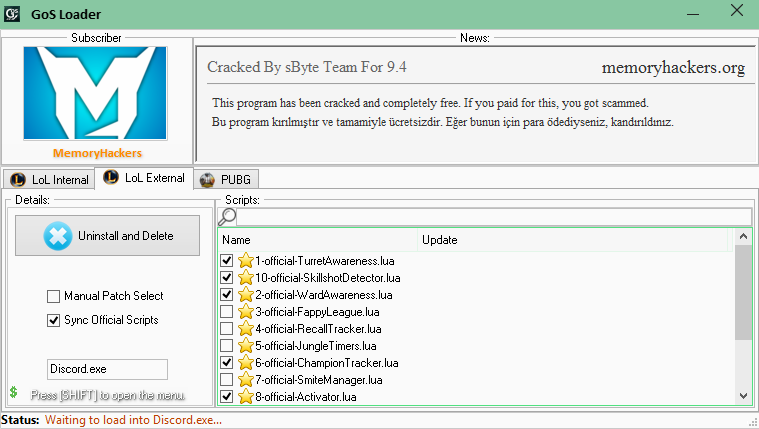This screenshot has height=429, width=759.
Task: Uncheck 10-official-SkillshotDetector.lua checkbox
Action: pyautogui.click(x=227, y=277)
